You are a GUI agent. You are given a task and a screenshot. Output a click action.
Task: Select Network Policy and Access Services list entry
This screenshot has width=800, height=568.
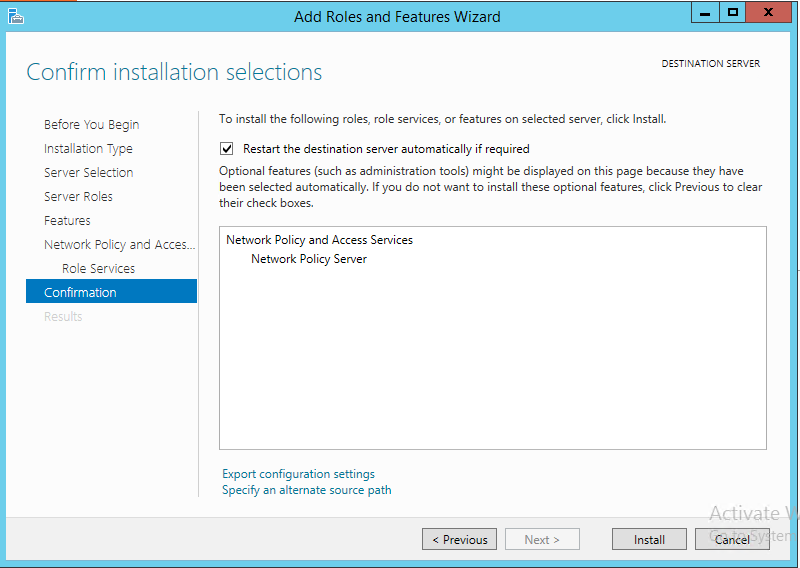tap(319, 240)
